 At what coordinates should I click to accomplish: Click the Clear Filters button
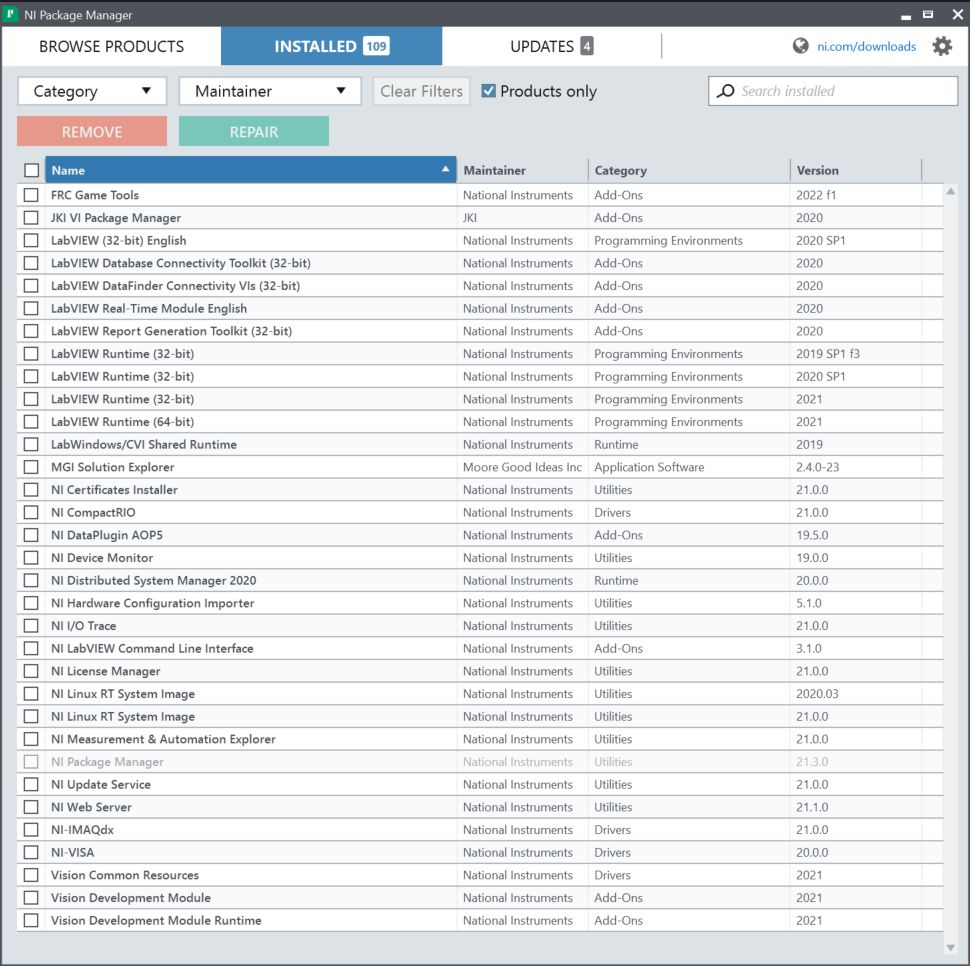click(421, 91)
